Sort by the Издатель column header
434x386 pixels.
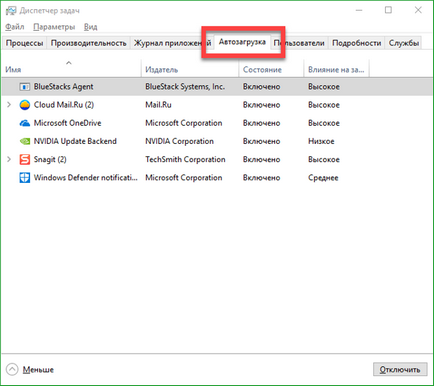click(190, 68)
